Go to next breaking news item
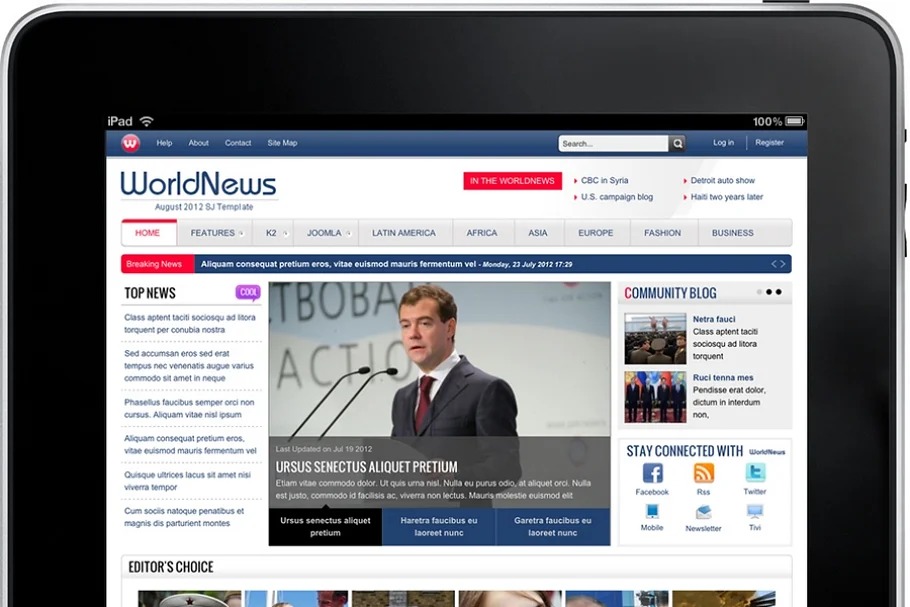910x607 pixels. click(783, 264)
